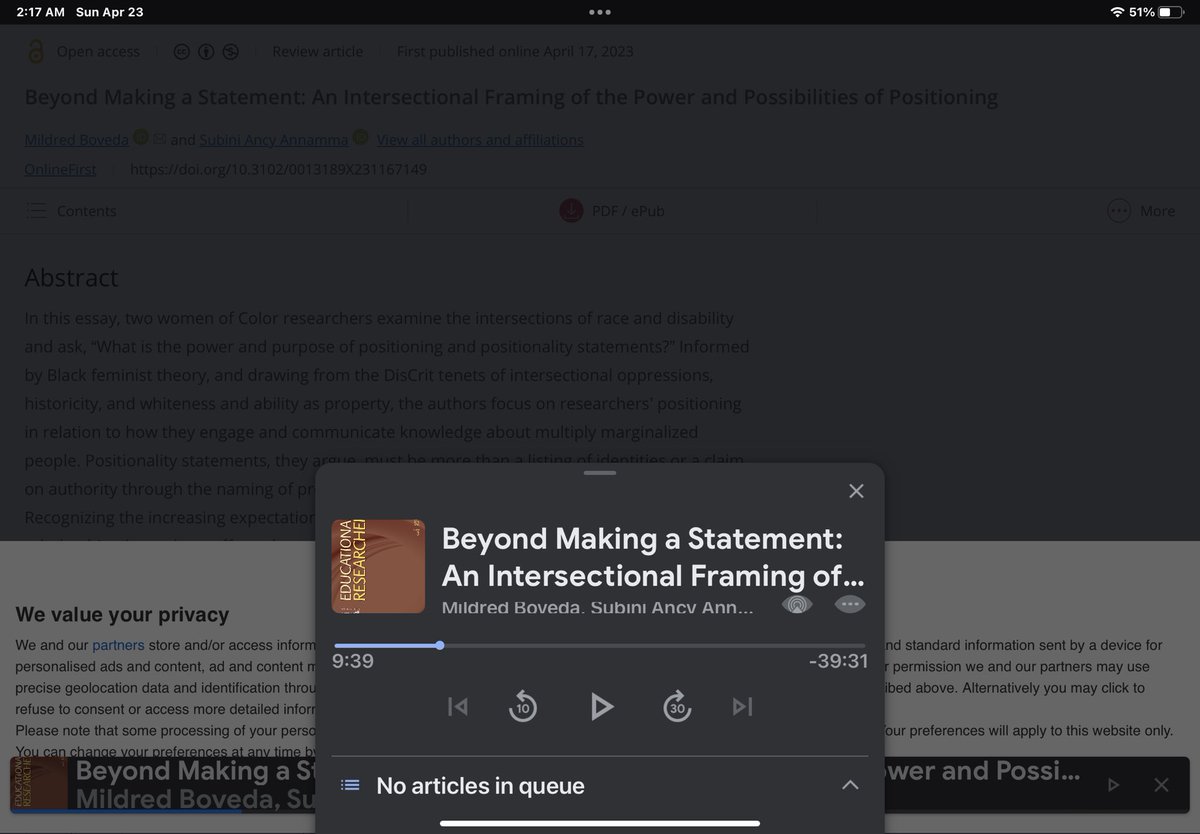Skip forward 30 seconds in the audio
1200x834 pixels.
(678, 706)
